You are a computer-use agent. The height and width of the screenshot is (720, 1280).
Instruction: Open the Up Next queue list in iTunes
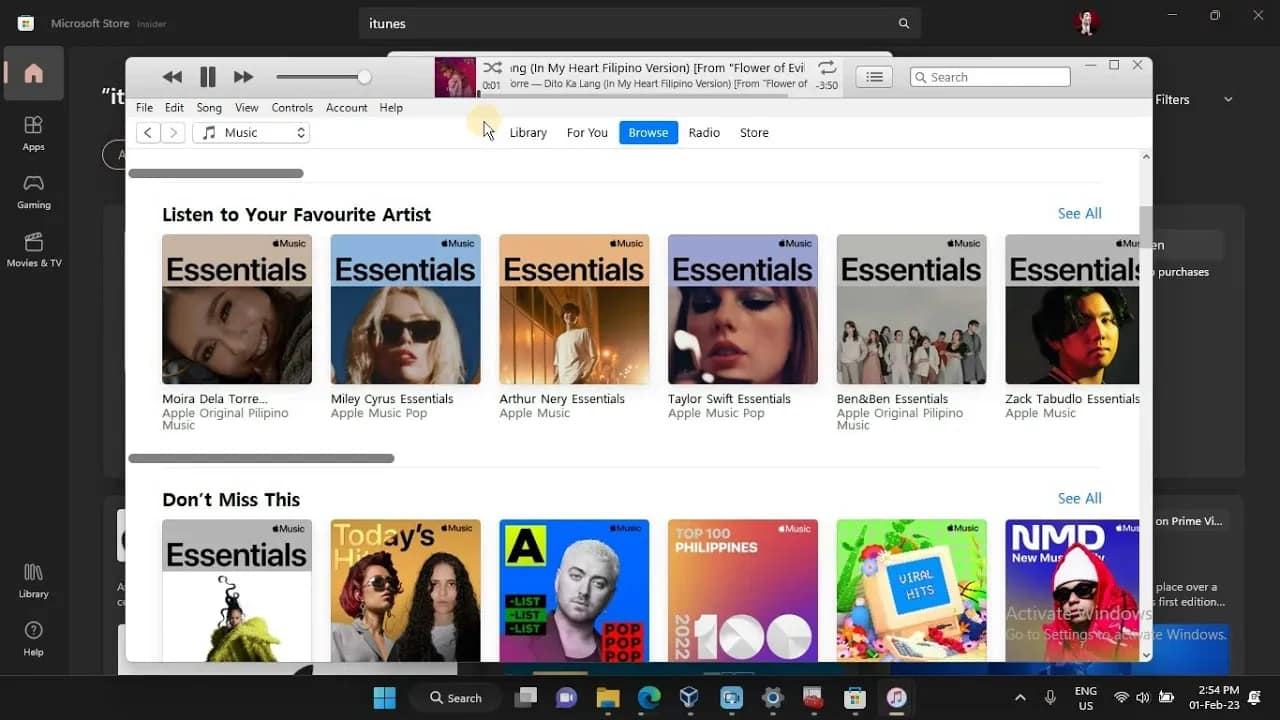[x=872, y=76]
